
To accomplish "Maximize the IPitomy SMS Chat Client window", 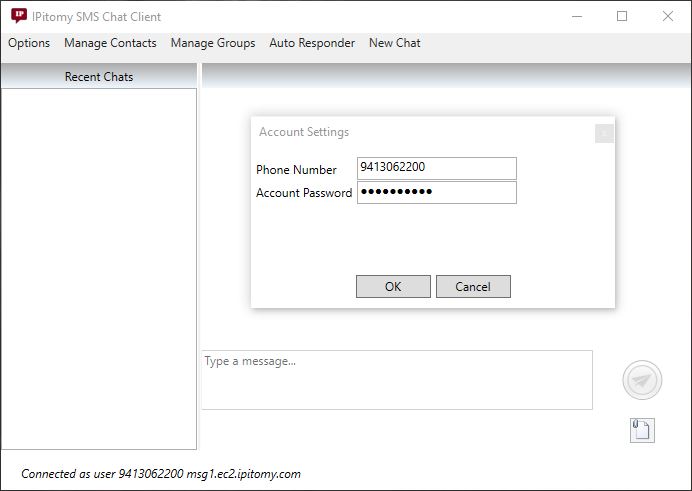I will pos(622,16).
